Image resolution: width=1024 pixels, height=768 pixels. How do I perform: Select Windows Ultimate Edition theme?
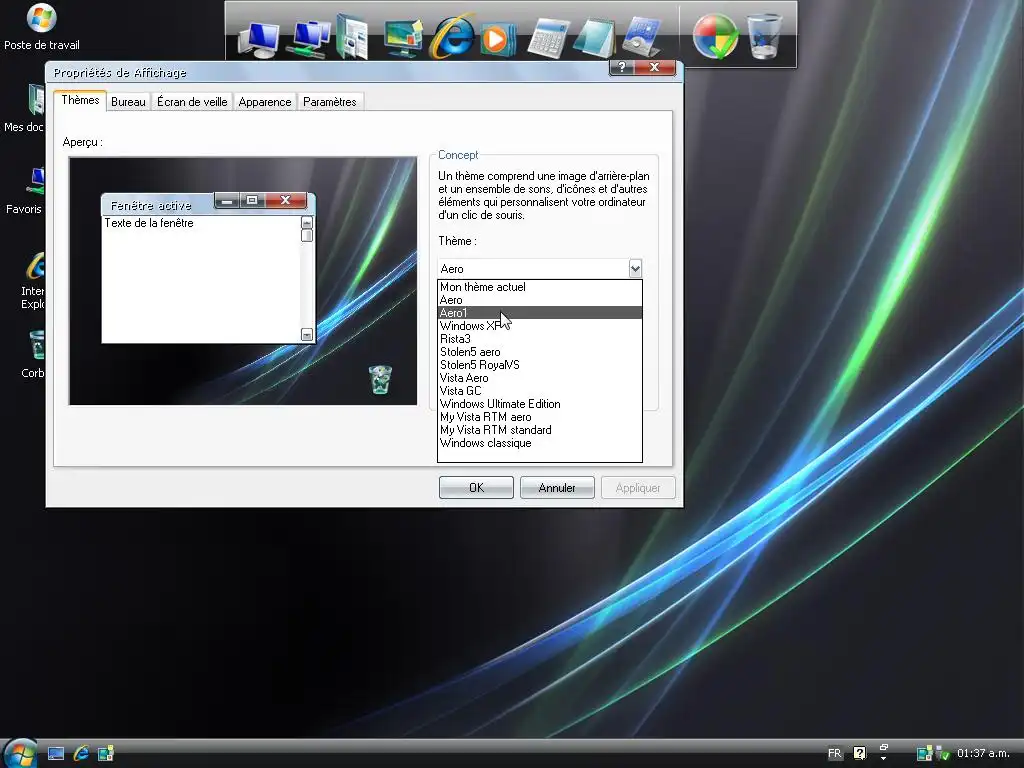point(539,404)
